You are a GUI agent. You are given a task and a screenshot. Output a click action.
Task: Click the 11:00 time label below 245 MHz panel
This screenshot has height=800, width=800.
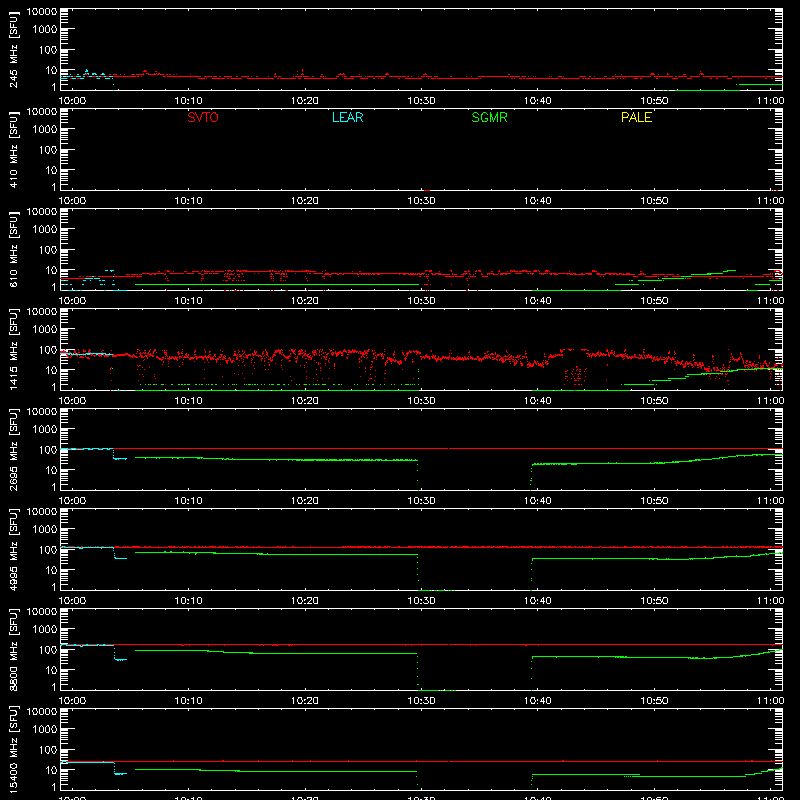[x=770, y=101]
